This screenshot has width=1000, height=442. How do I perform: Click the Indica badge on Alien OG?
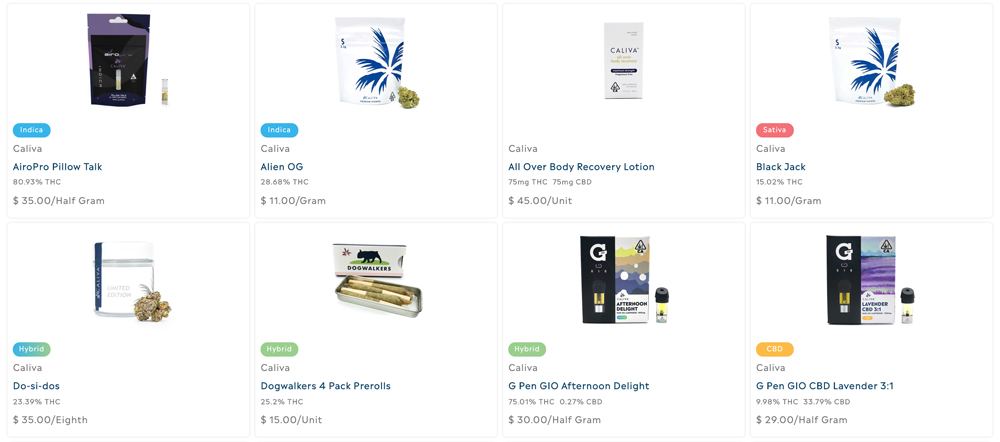279,130
